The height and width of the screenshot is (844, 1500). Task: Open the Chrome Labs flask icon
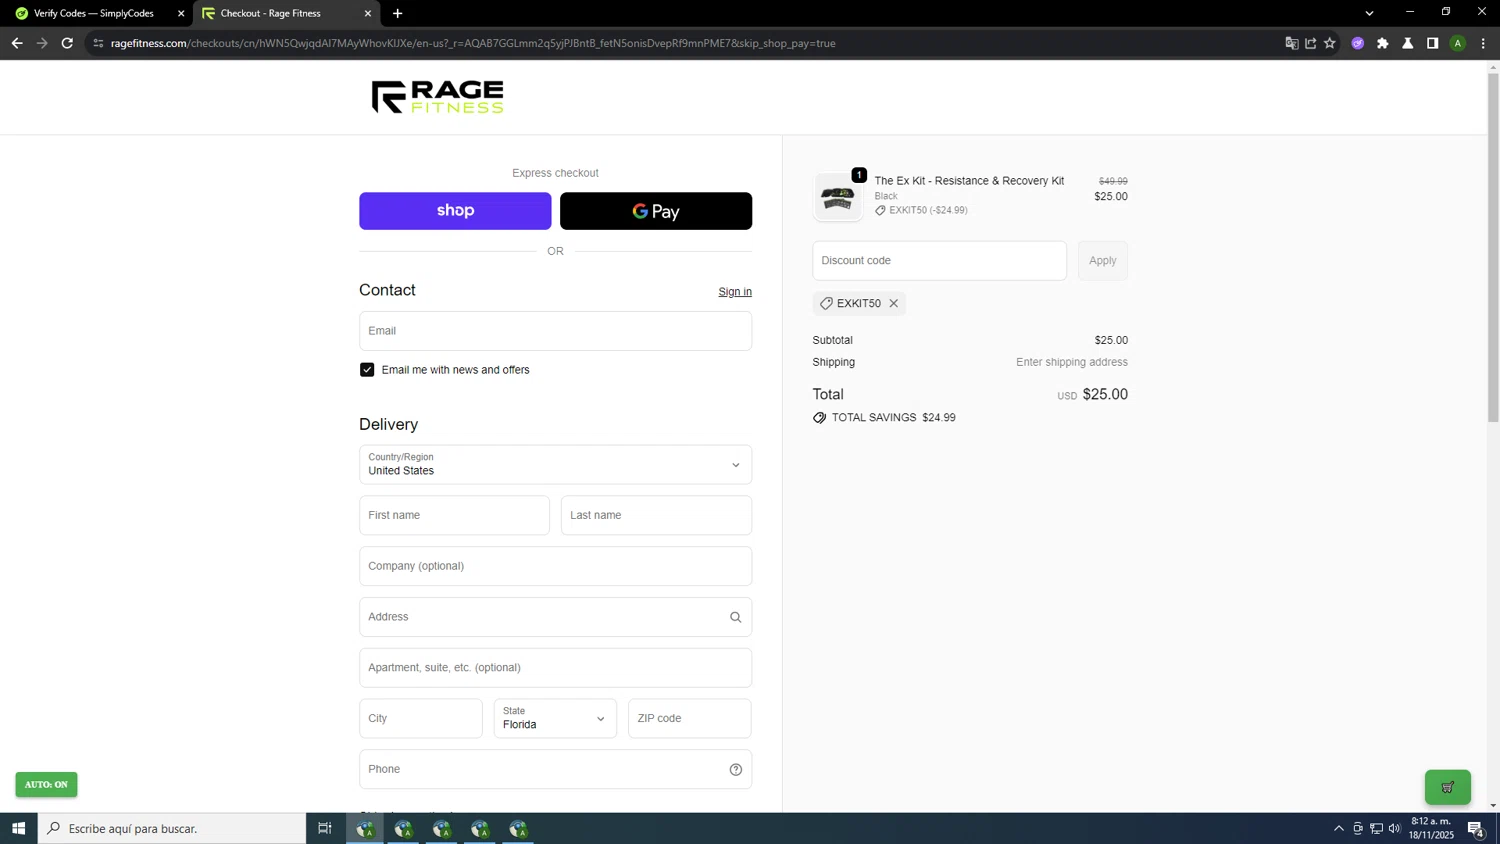coord(1407,43)
